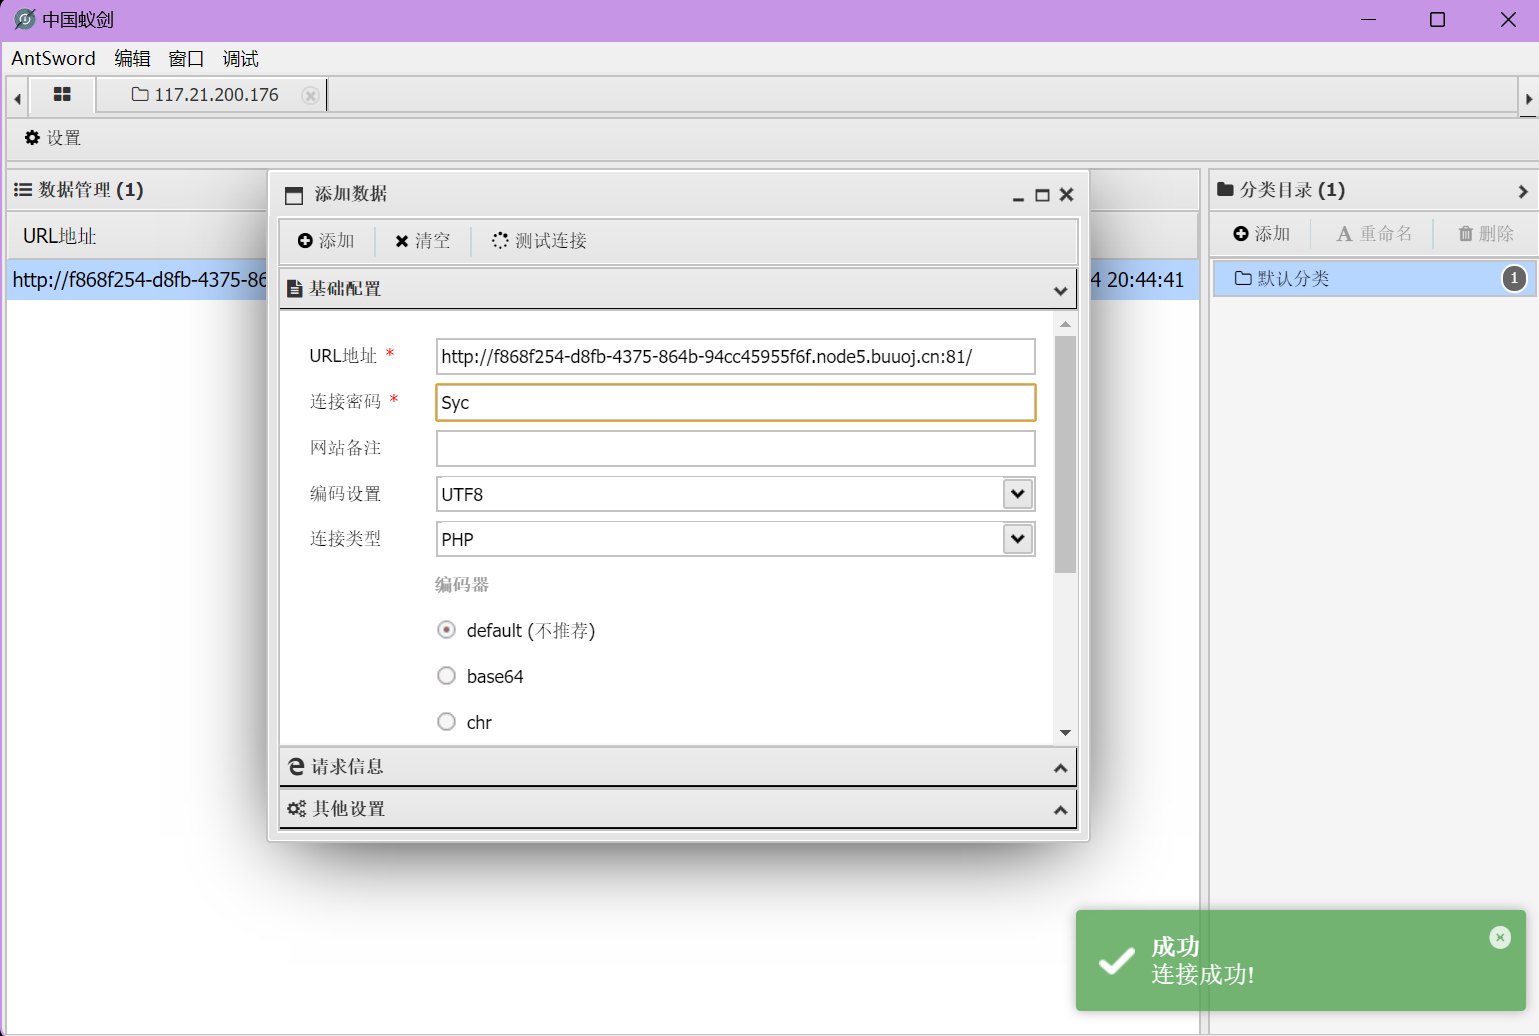Maximize the 添加数据 dialog
The image size is (1539, 1036).
tap(1042, 195)
